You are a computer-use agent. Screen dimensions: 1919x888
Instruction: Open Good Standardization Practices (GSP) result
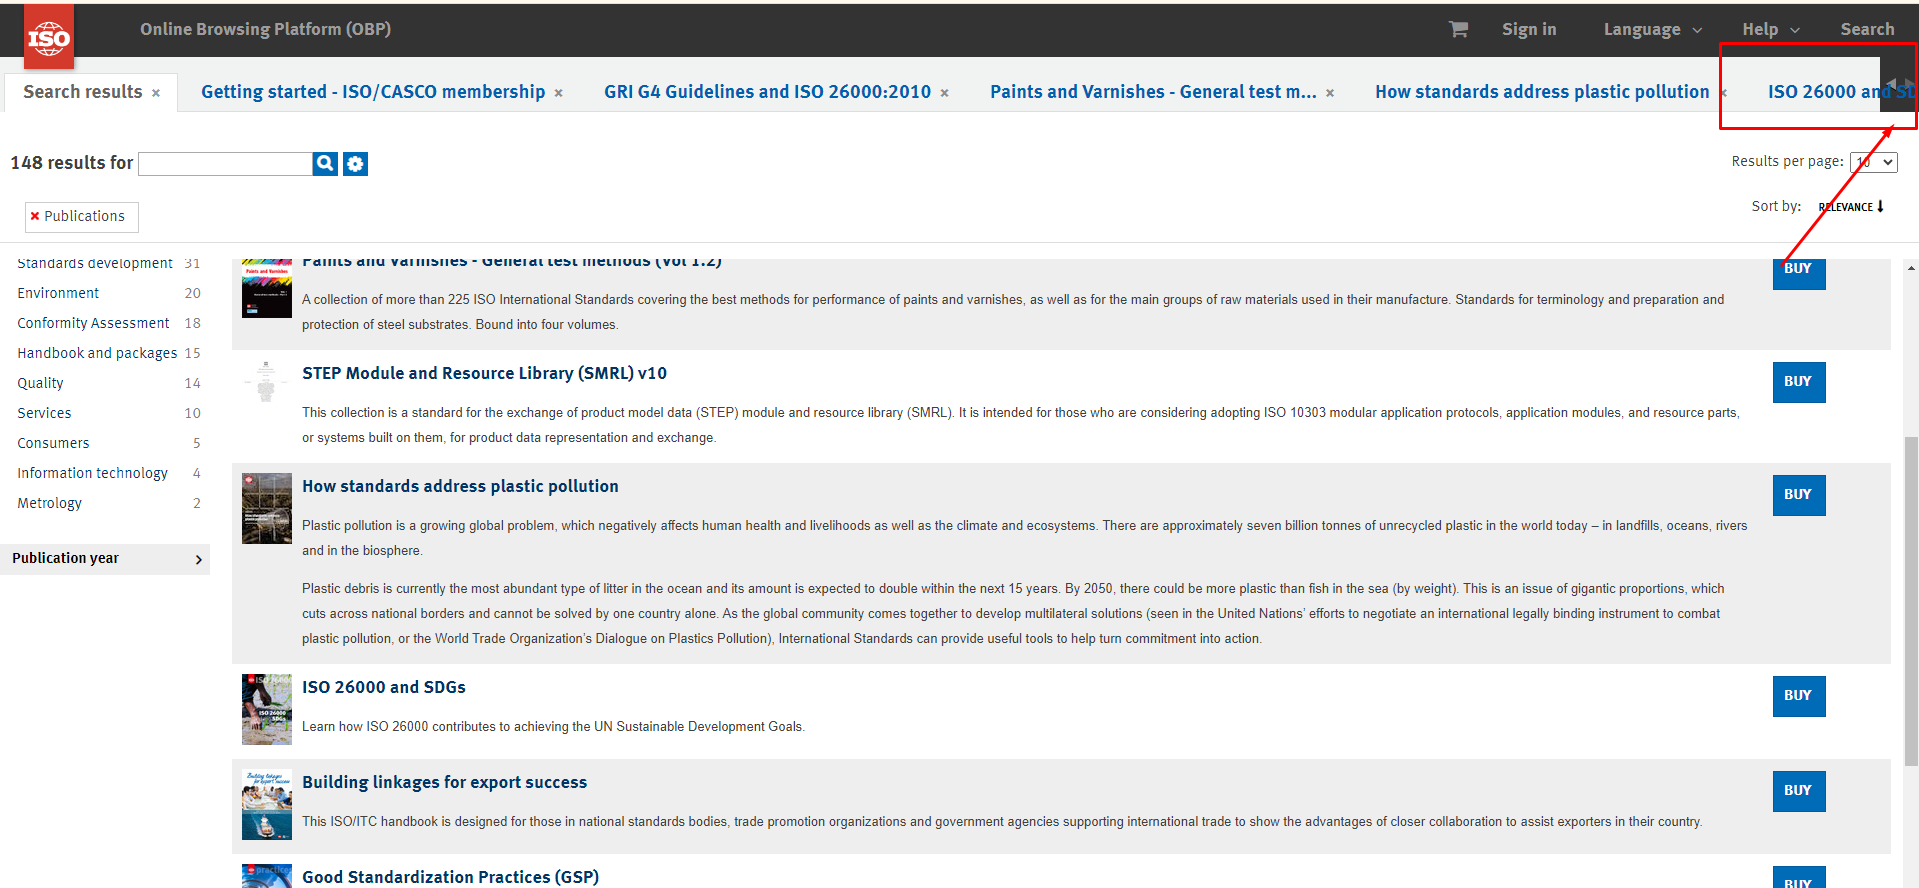pyautogui.click(x=450, y=877)
